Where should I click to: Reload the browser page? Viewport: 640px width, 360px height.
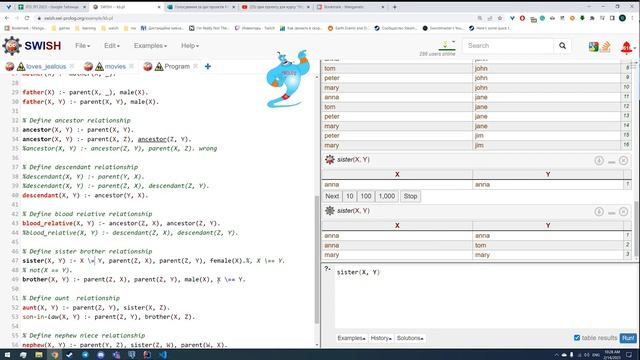tap(27, 18)
